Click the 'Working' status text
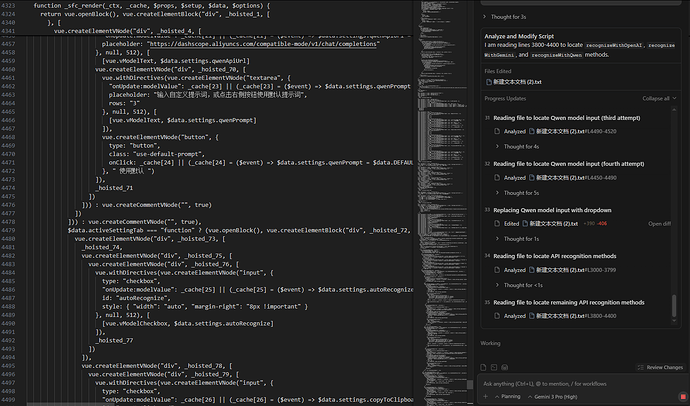This screenshot has width=690, height=406. click(x=490, y=343)
